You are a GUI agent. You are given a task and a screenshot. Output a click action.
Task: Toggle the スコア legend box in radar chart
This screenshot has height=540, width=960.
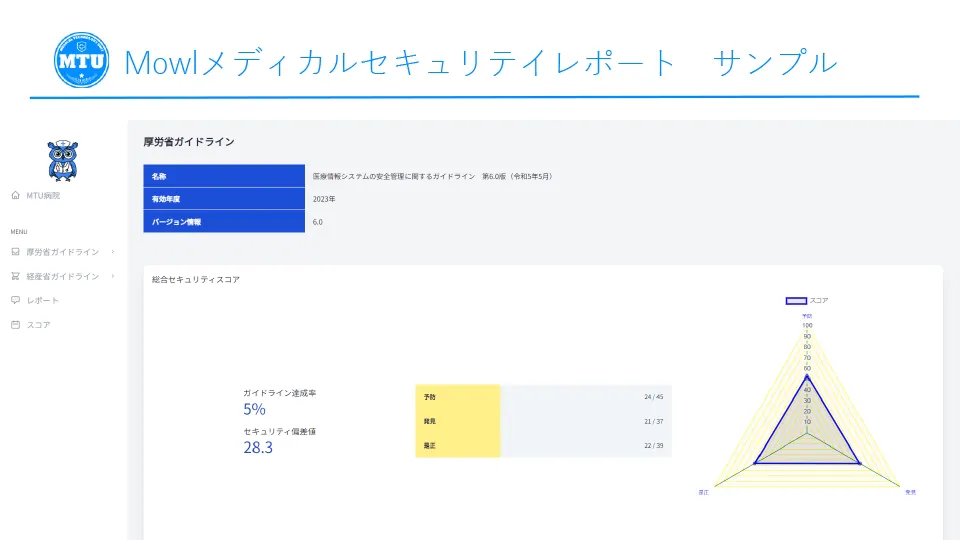pos(796,300)
